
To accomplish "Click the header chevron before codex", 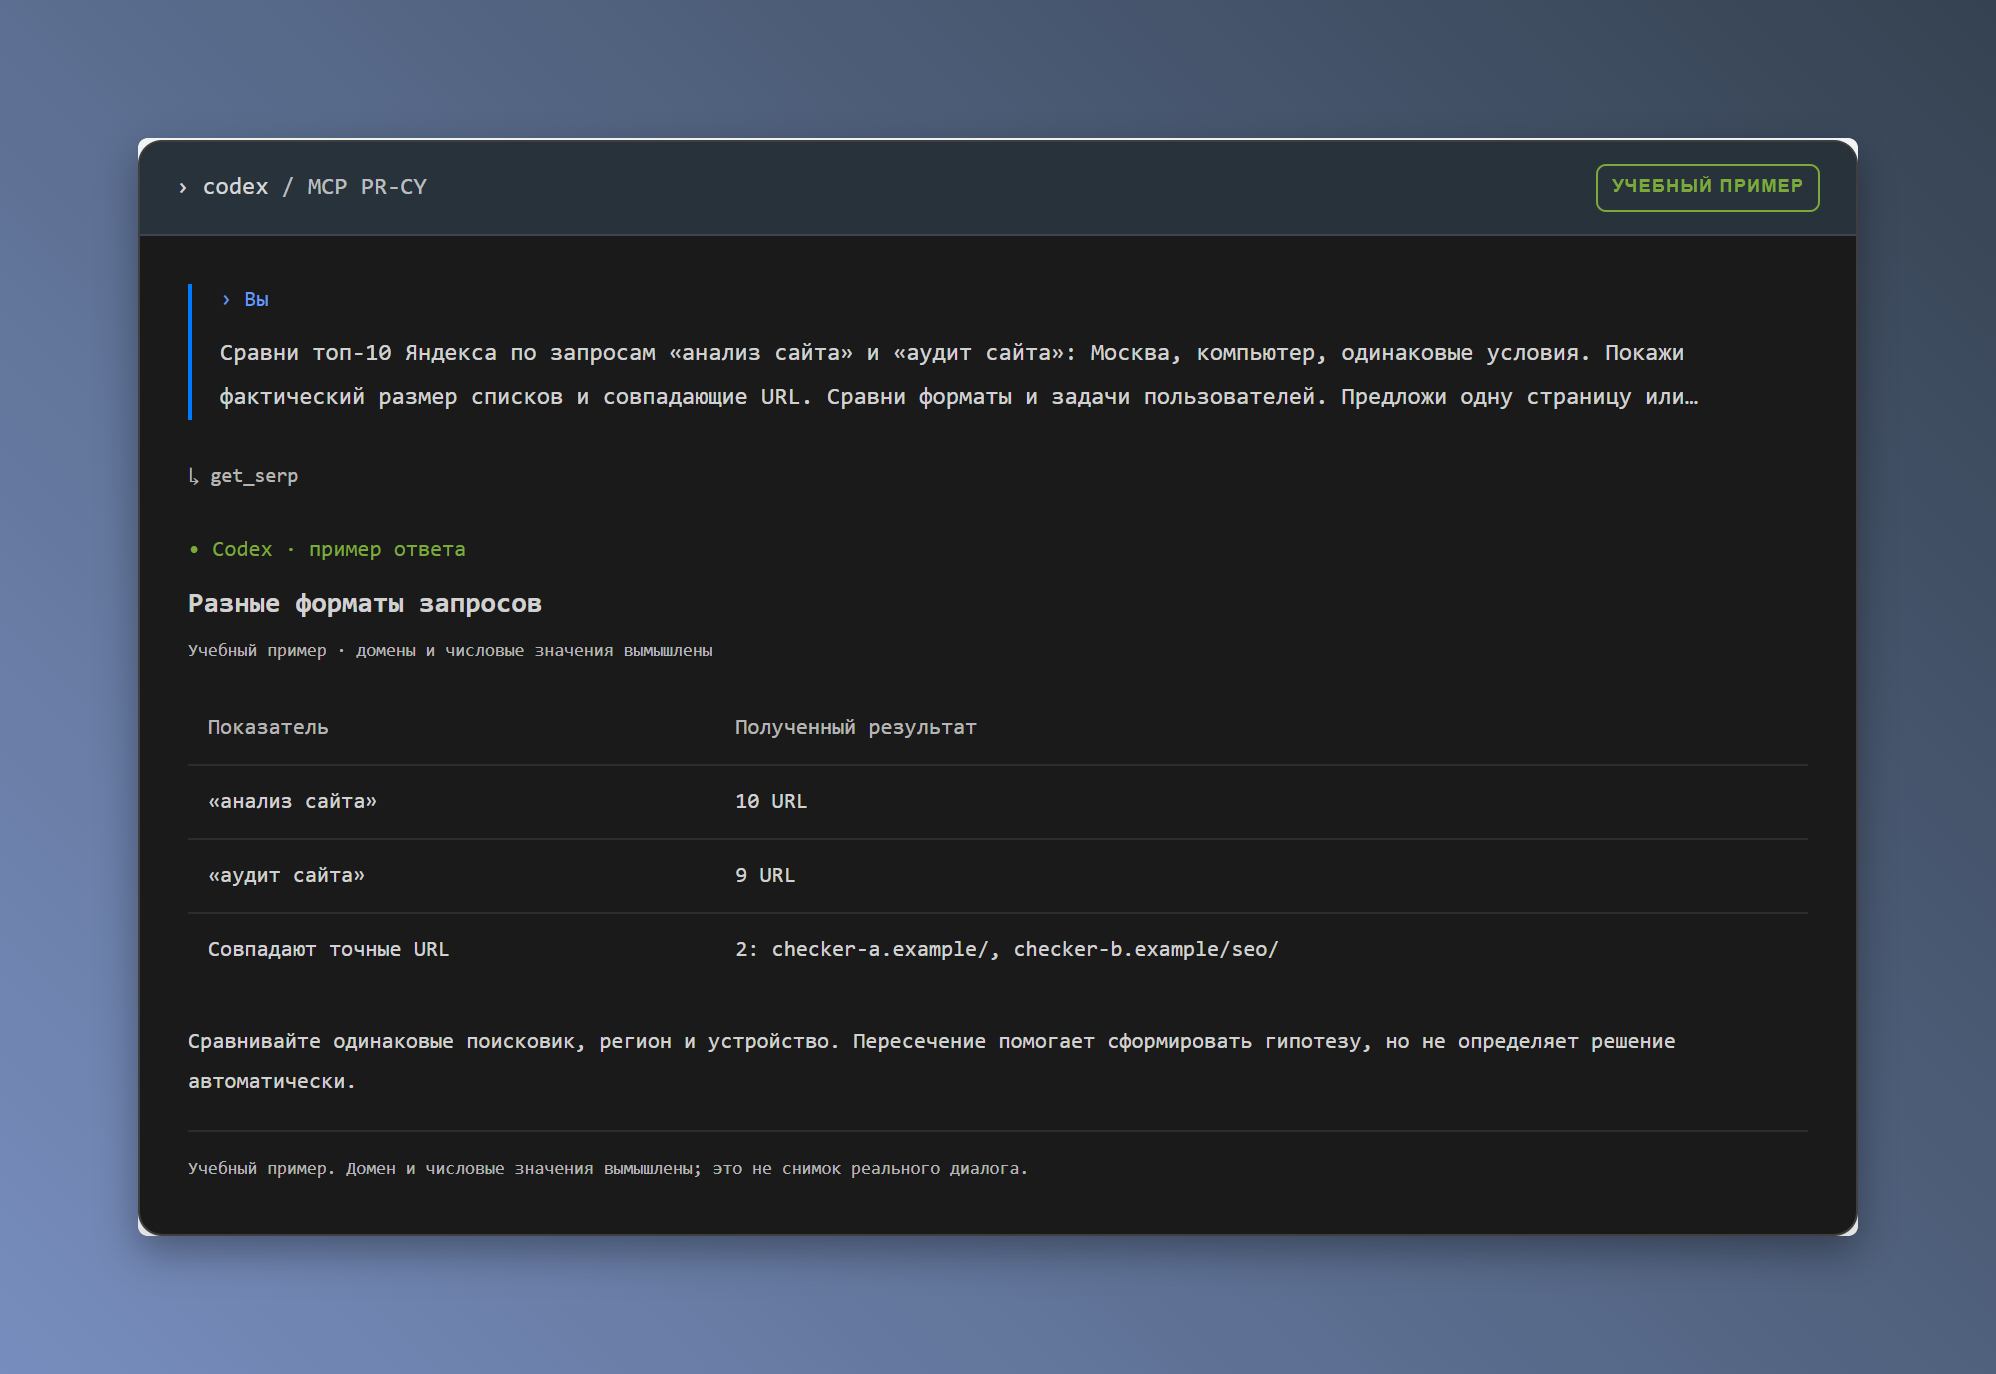I will [x=182, y=187].
